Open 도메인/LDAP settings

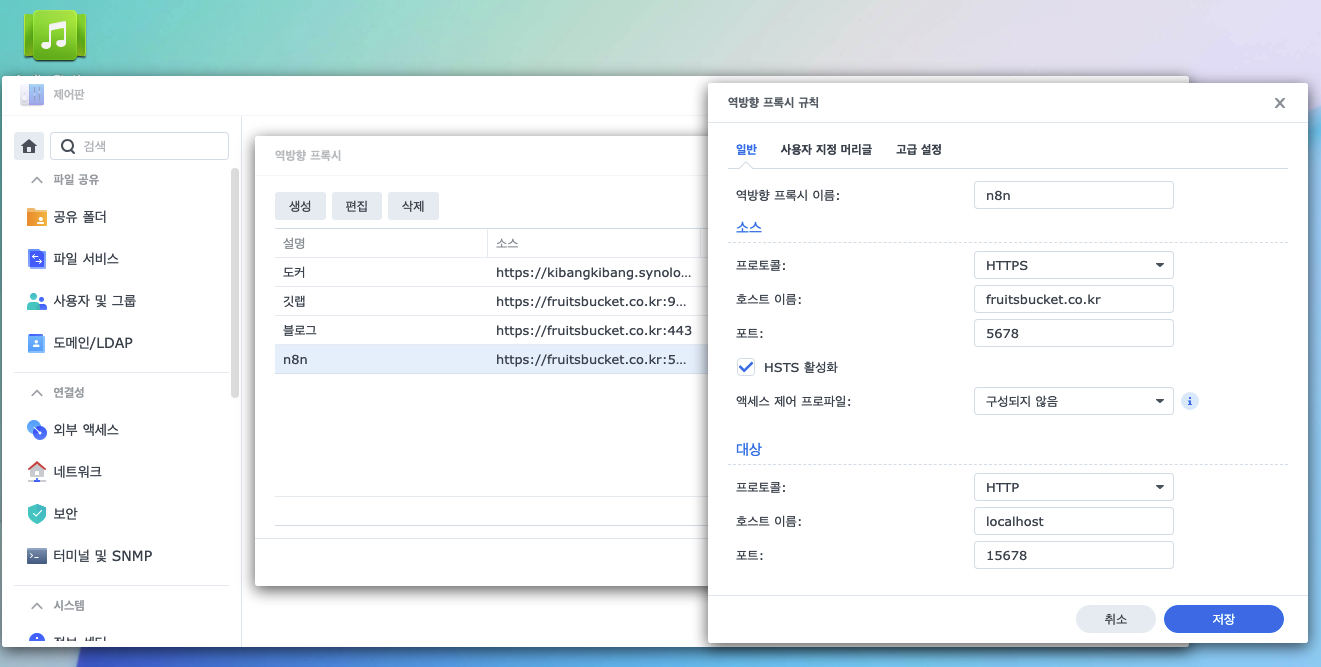[x=92, y=343]
